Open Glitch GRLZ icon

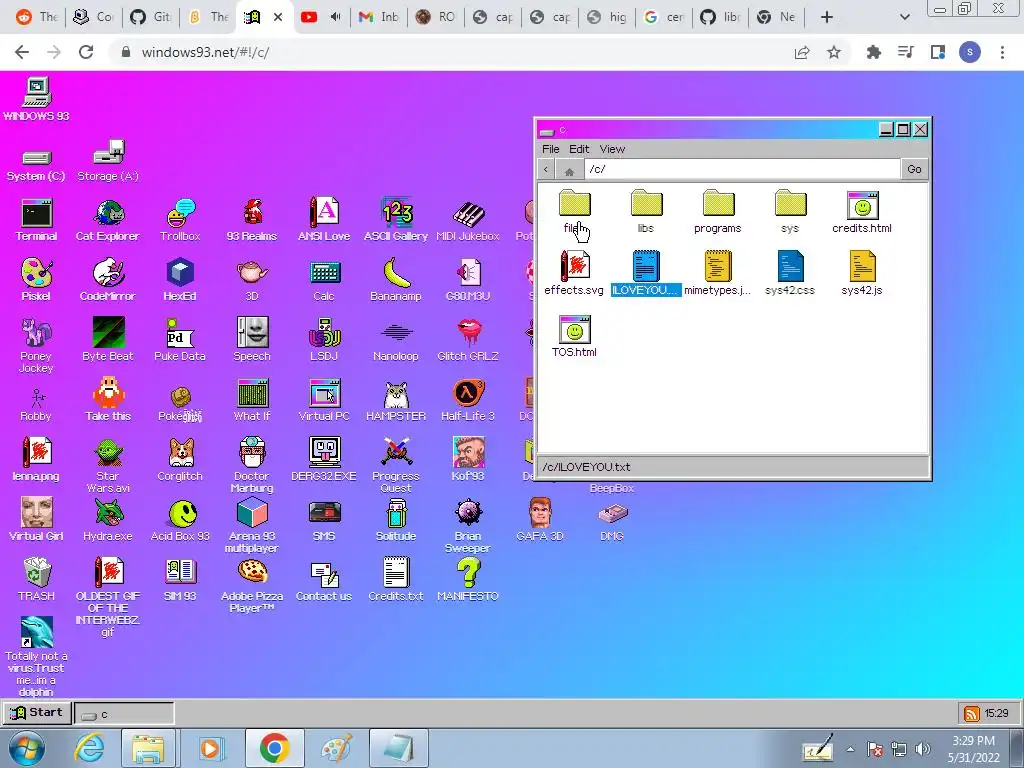click(468, 340)
